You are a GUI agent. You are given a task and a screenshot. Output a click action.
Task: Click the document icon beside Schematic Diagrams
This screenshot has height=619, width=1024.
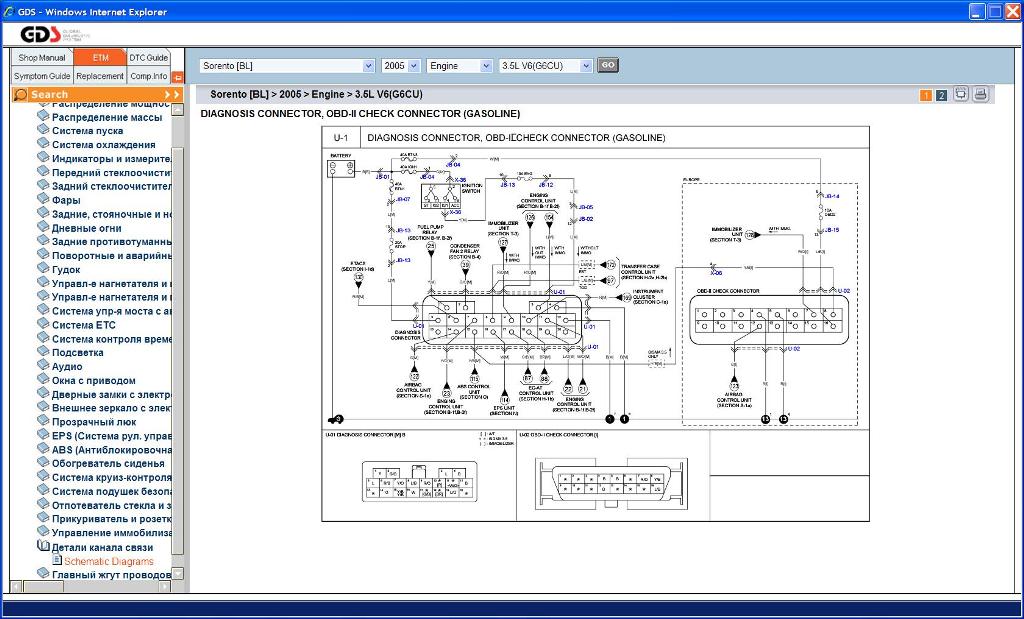[57, 560]
